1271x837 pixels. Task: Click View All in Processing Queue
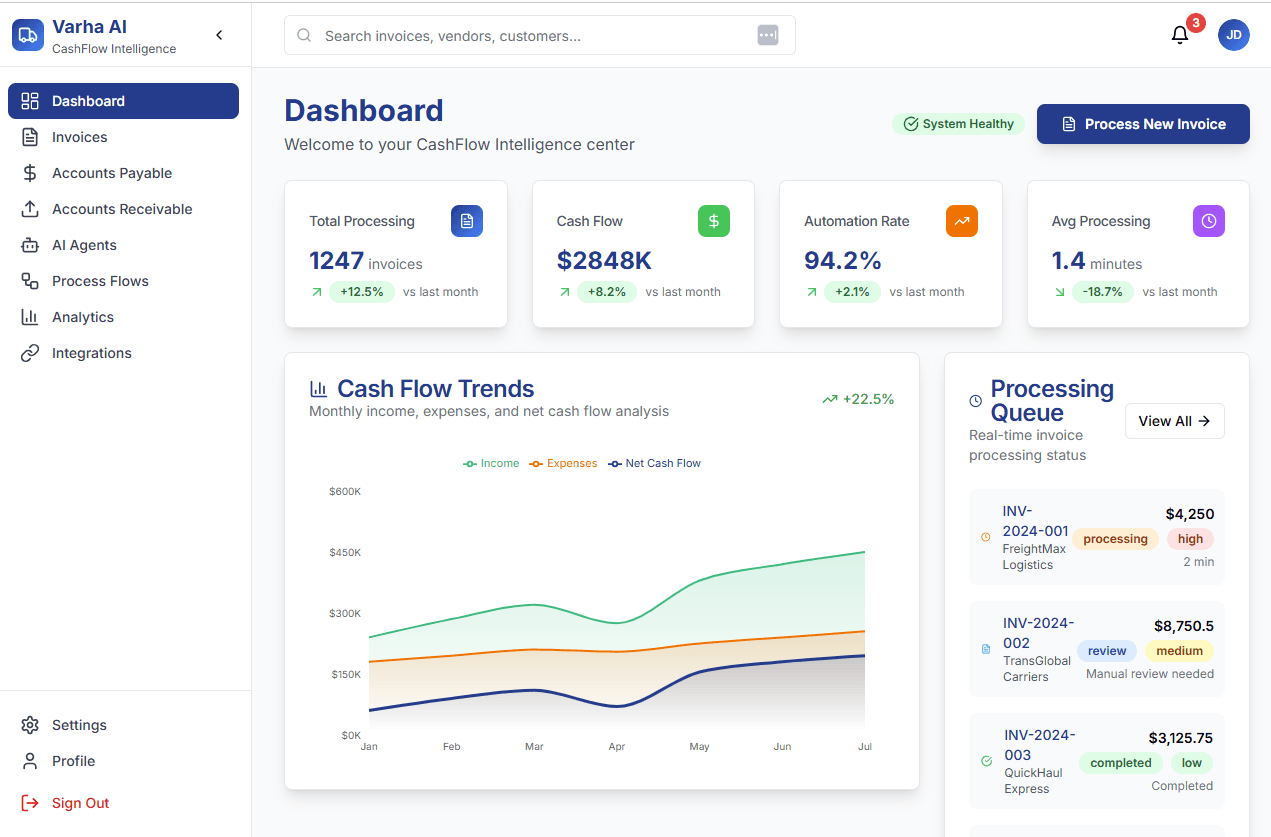(1174, 421)
